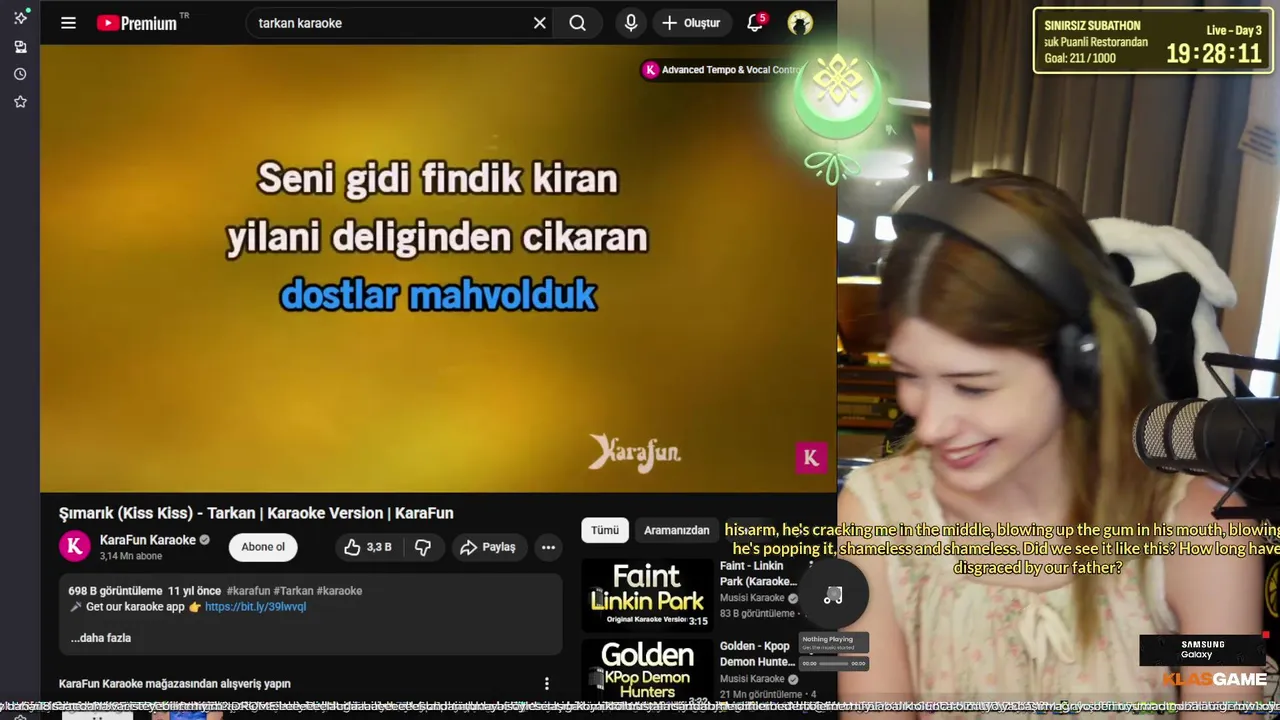Open the account avatar menu

pyautogui.click(x=800, y=23)
